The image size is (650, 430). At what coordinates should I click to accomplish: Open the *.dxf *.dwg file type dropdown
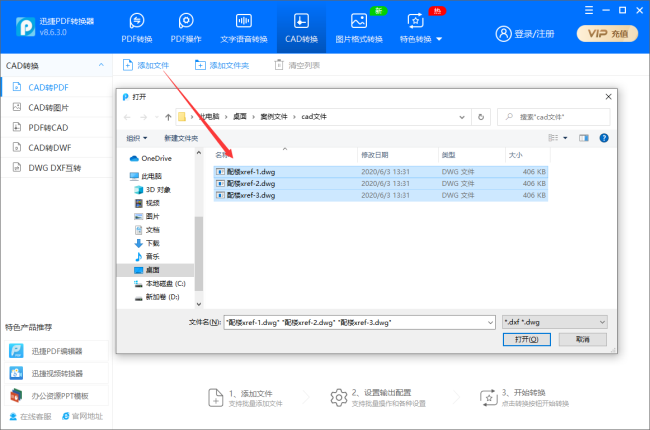(555, 322)
